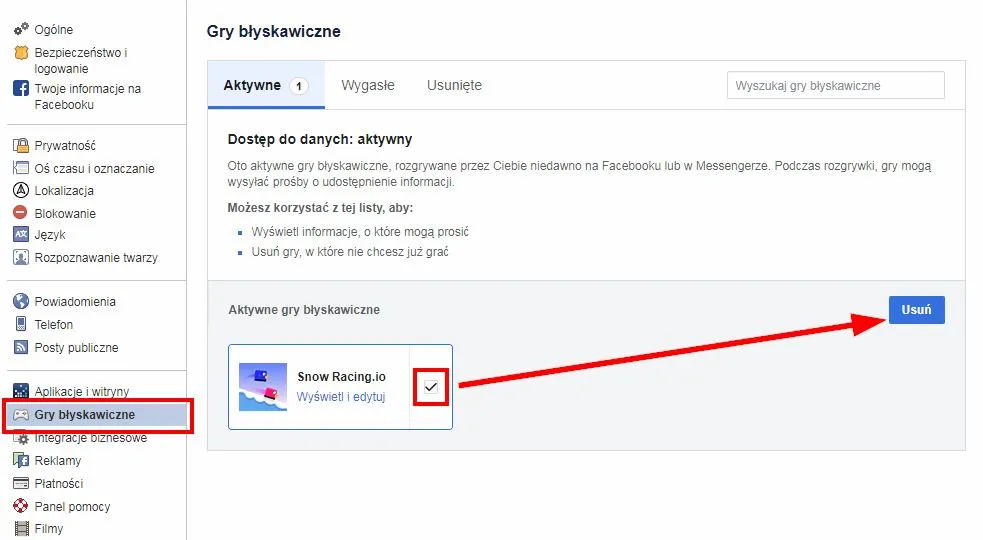Click the Filmy film strip icon
Image resolution: width=983 pixels, height=540 pixels.
point(21,529)
